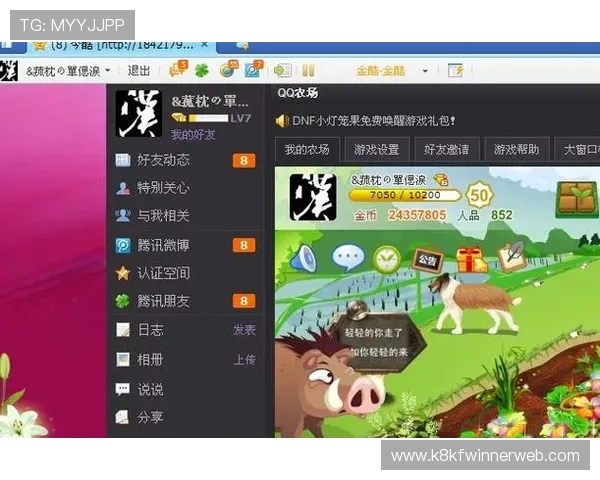The image size is (600, 480).
Task: Click the 腾讯朋友 clover icon
Action: click(x=123, y=301)
